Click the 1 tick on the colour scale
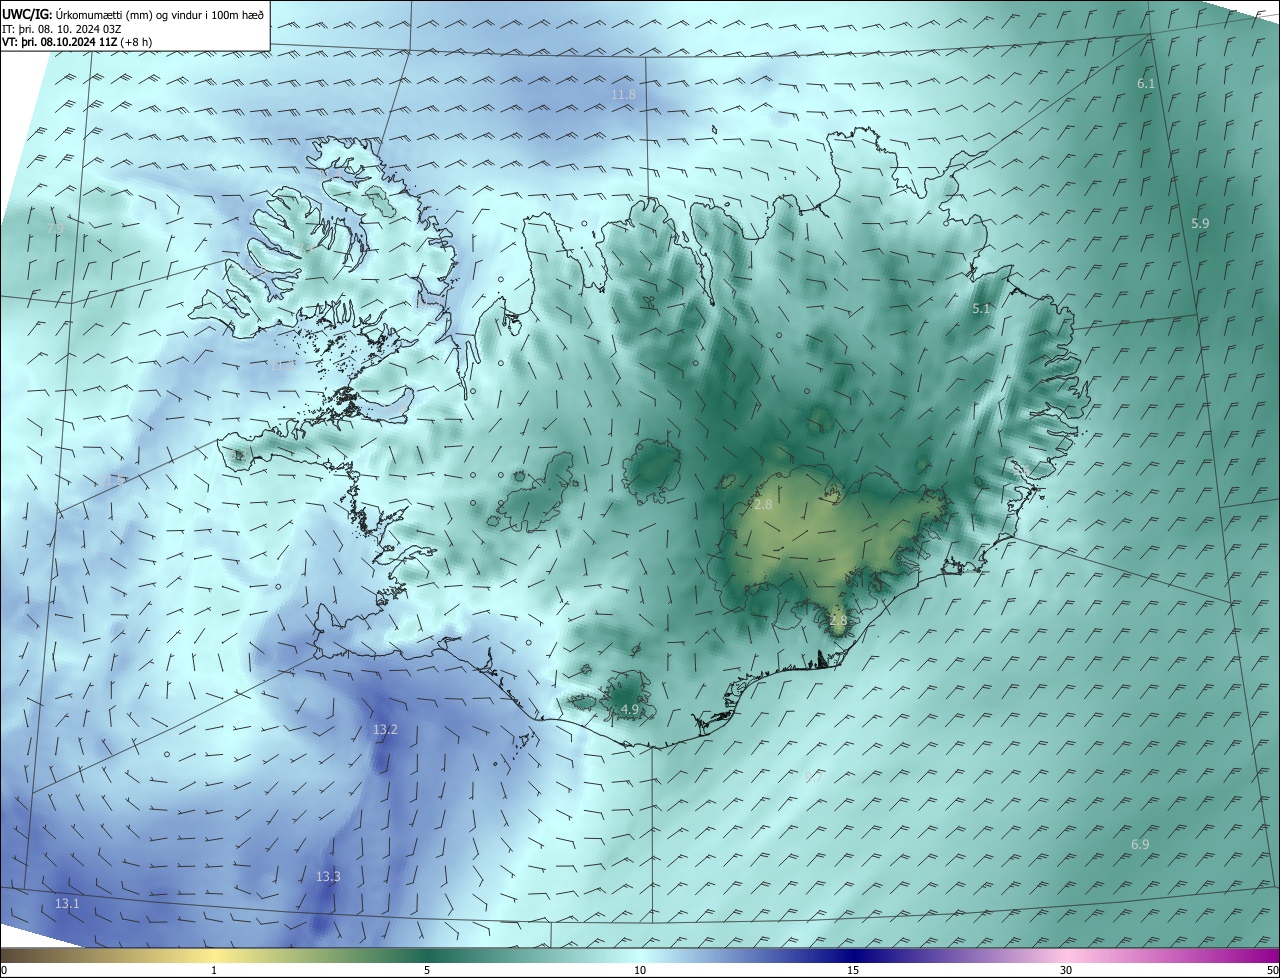The width and height of the screenshot is (1280, 978). [214, 970]
